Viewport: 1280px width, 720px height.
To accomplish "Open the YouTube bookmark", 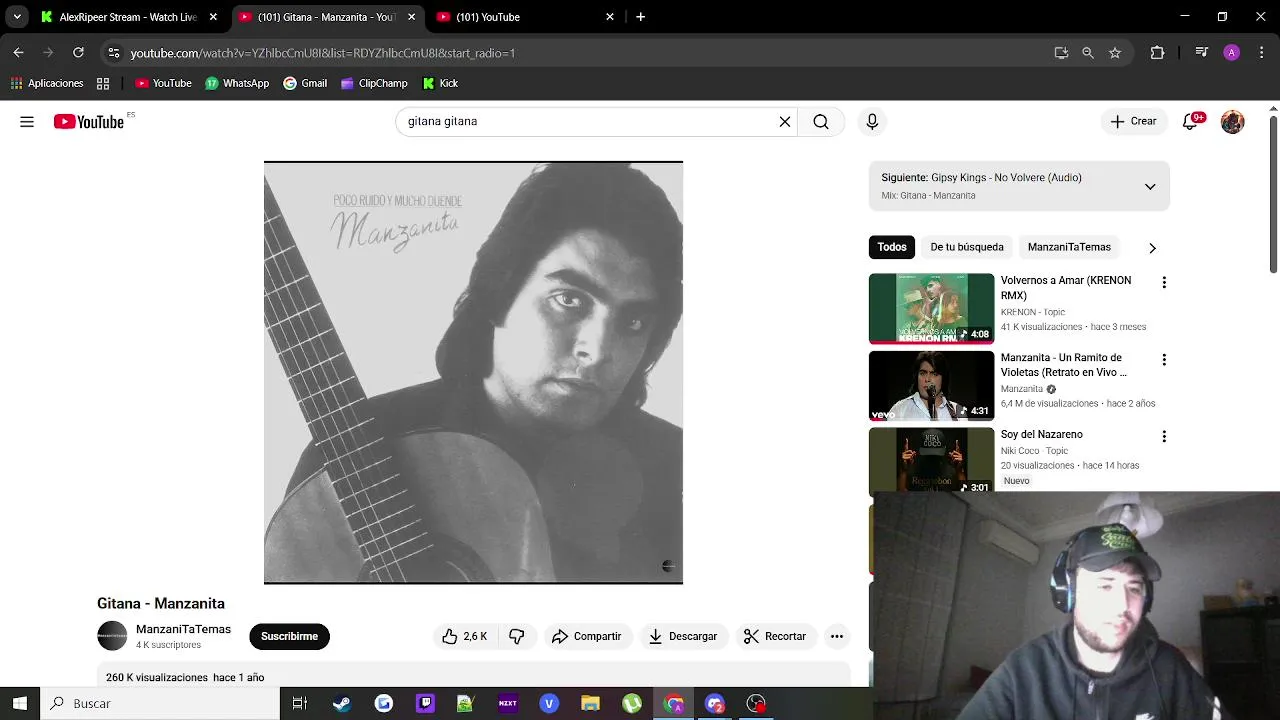I will click(163, 83).
